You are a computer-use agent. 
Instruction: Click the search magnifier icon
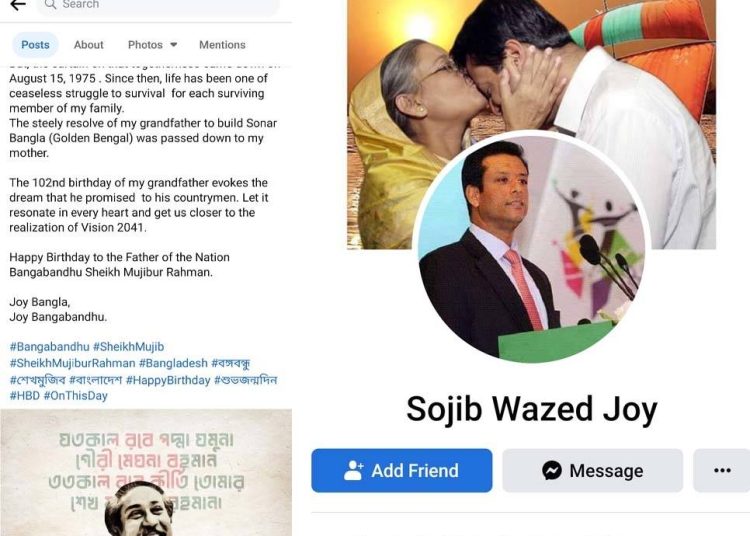[x=50, y=5]
